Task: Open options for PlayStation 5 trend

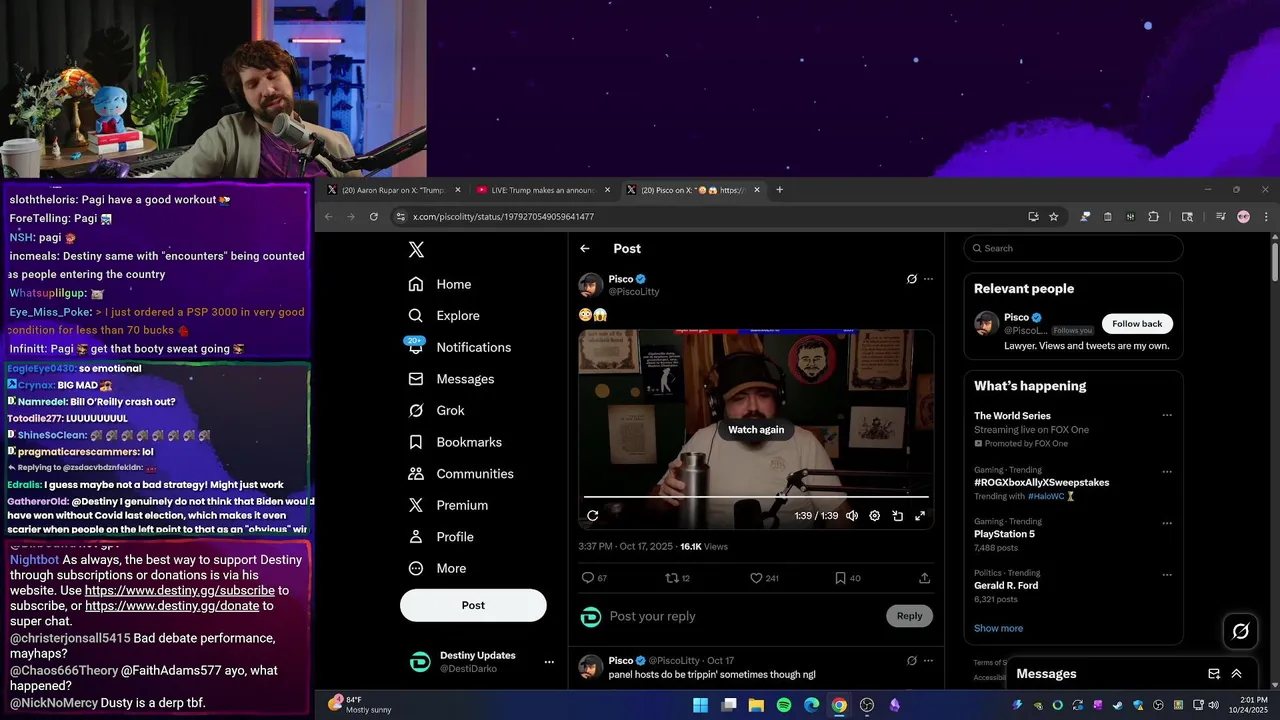Action: click(x=1167, y=523)
